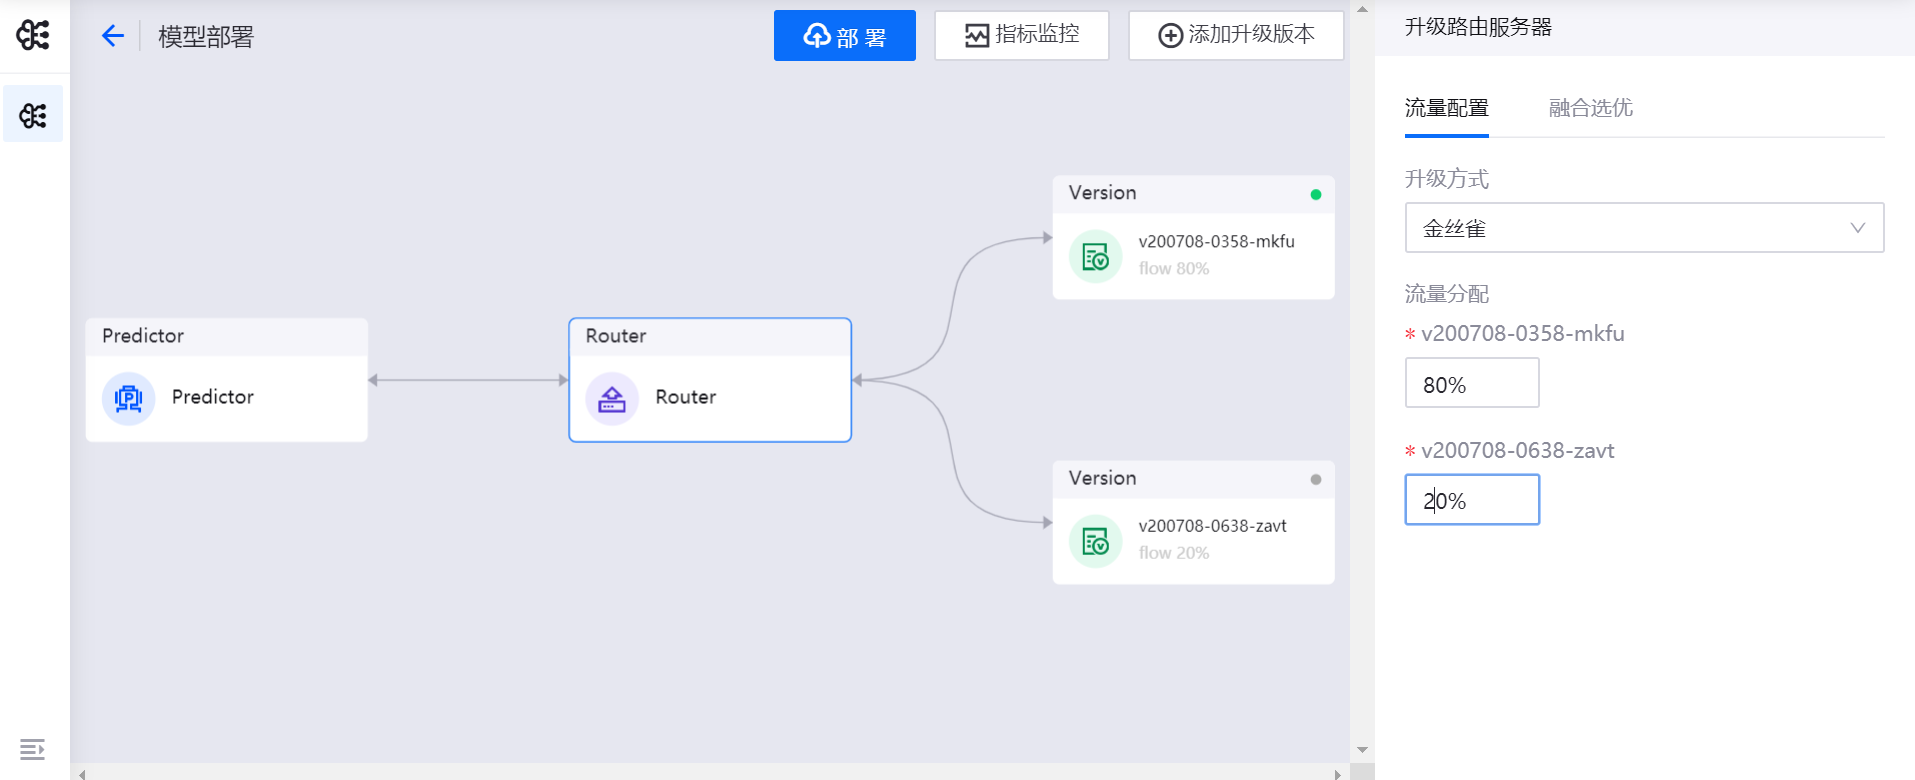
Task: Click green status dot on first Version
Action: pos(1315,194)
